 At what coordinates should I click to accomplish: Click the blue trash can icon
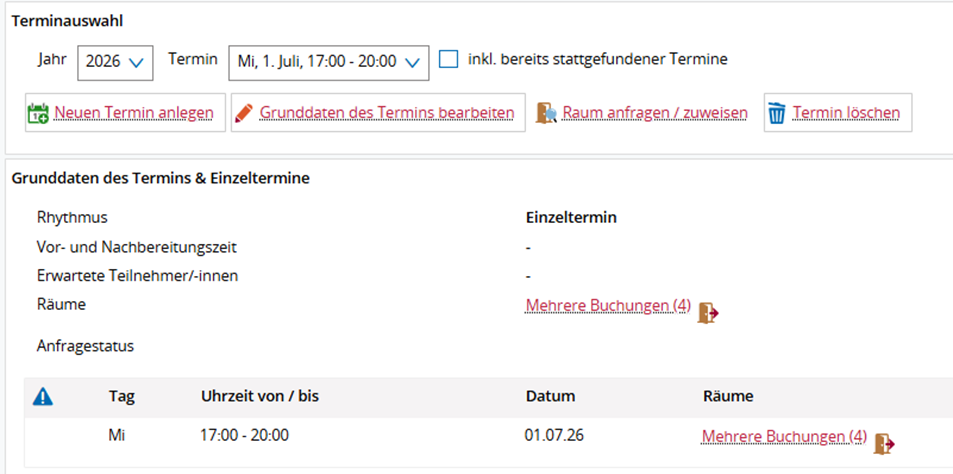(777, 113)
